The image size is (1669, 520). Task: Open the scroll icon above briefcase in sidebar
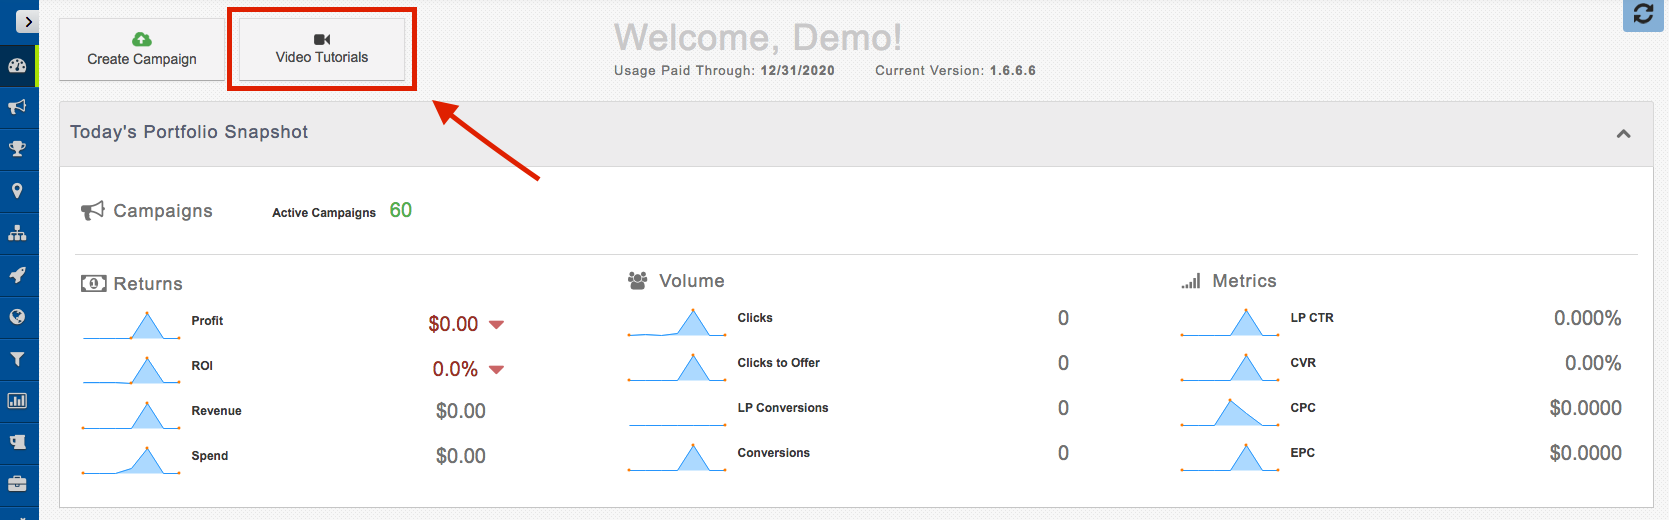click(x=17, y=442)
